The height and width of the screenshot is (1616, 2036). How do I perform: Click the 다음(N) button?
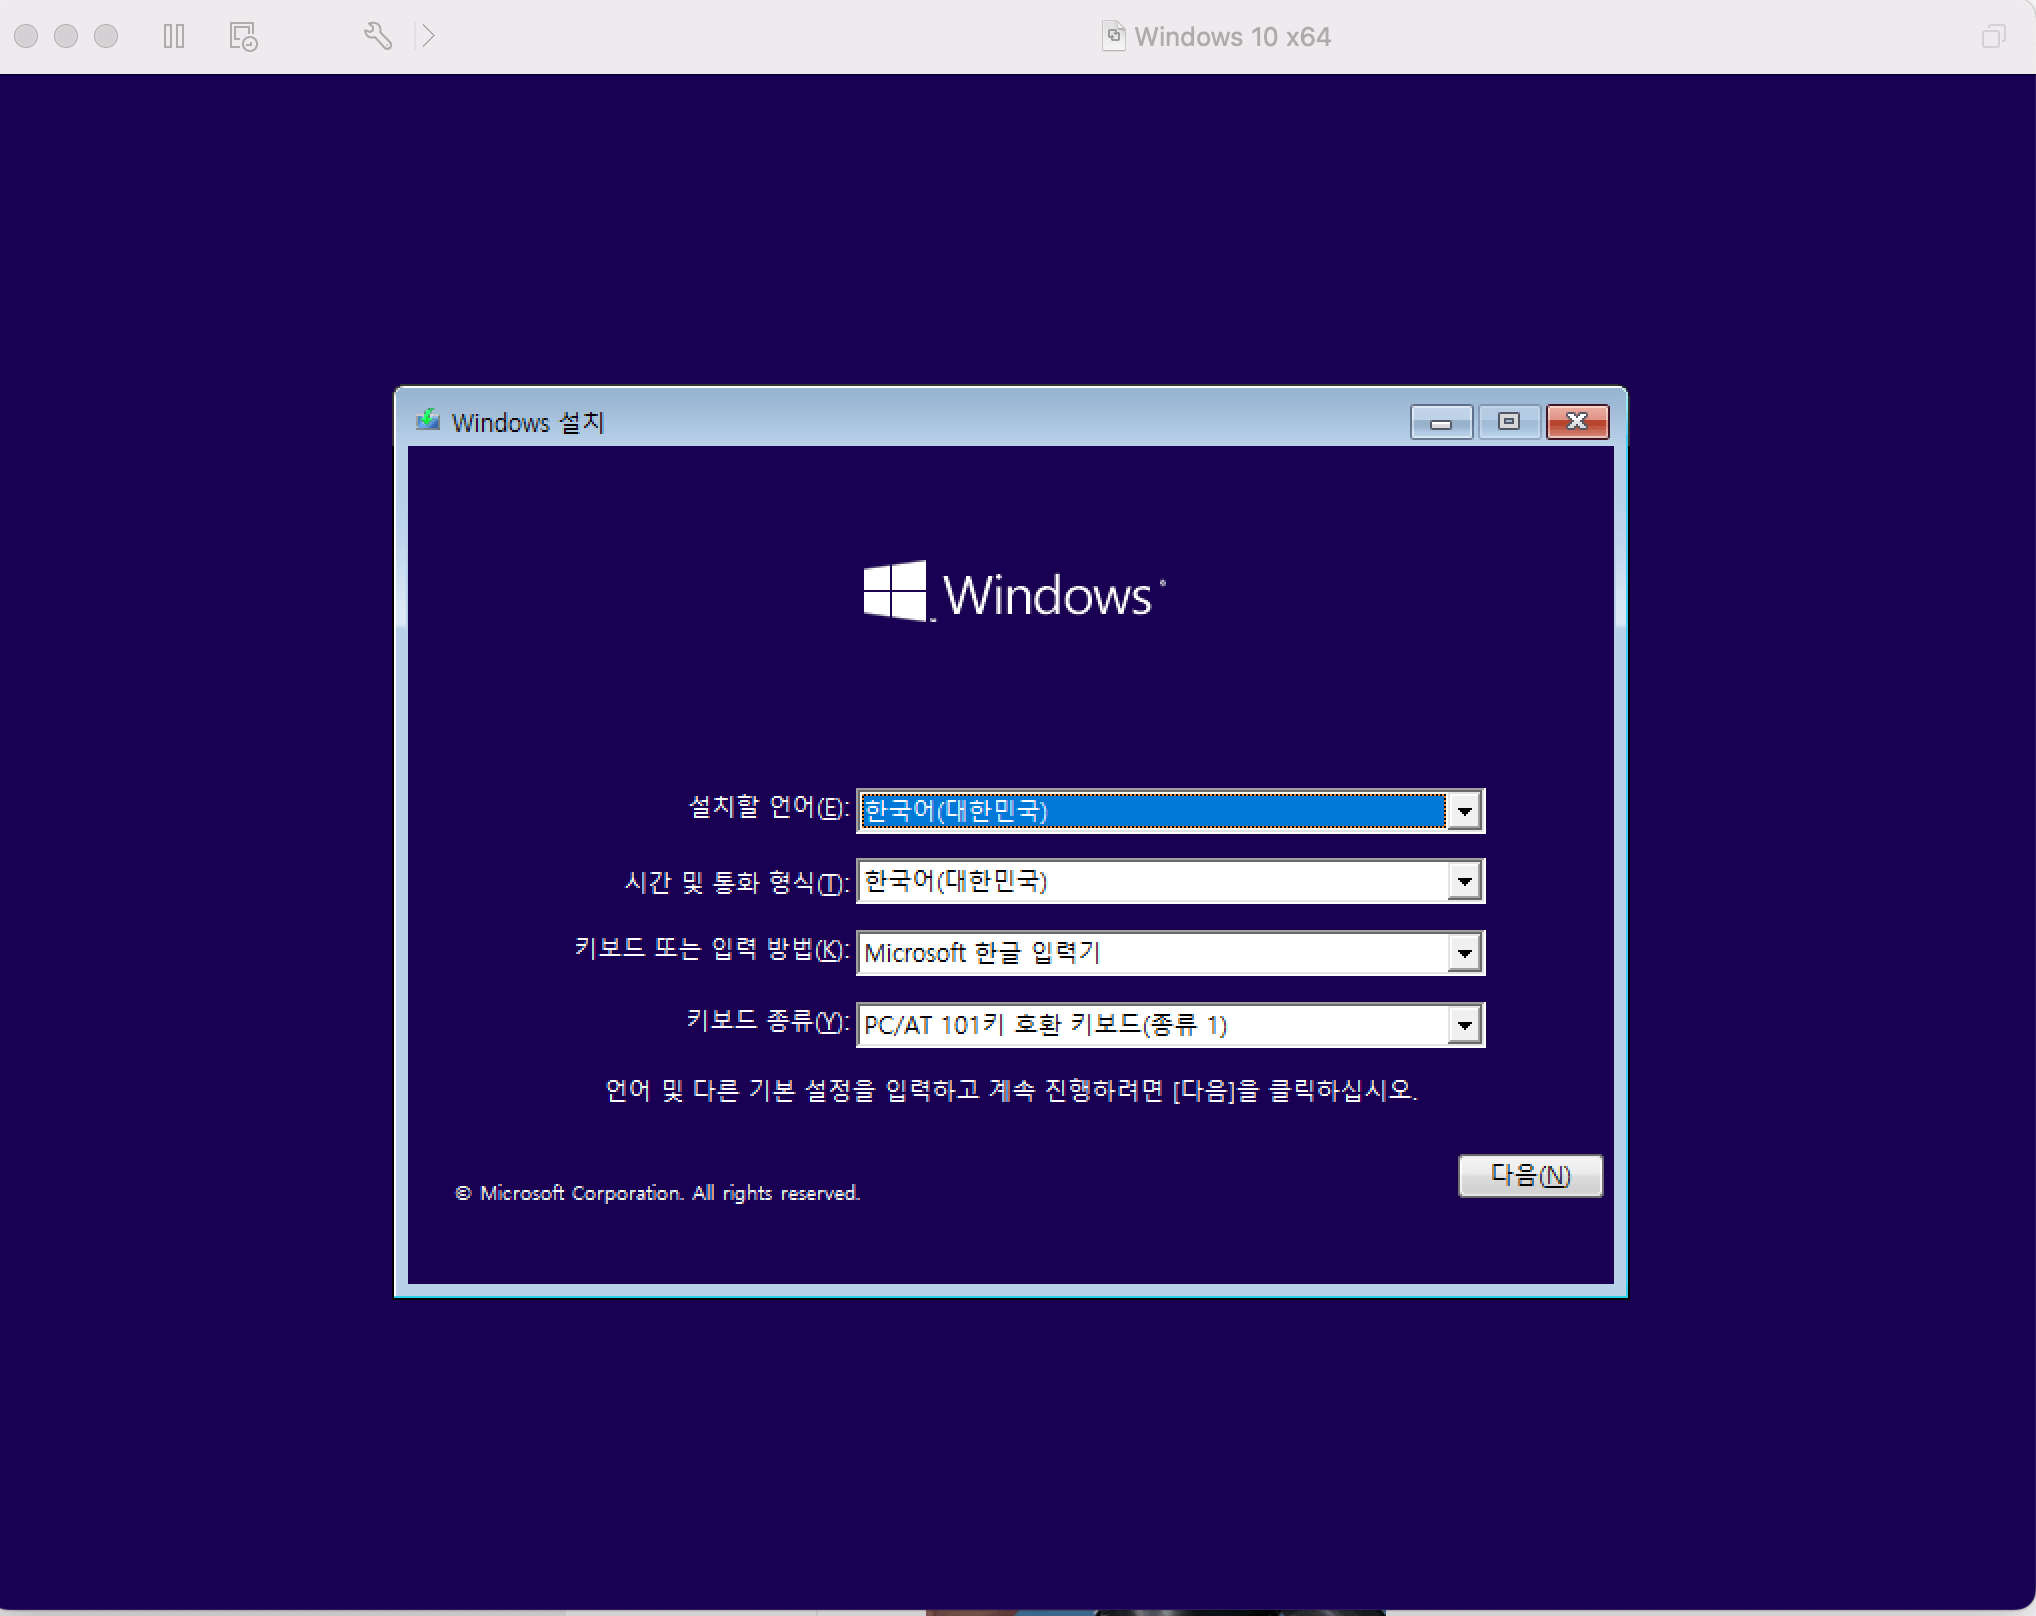point(1530,1176)
